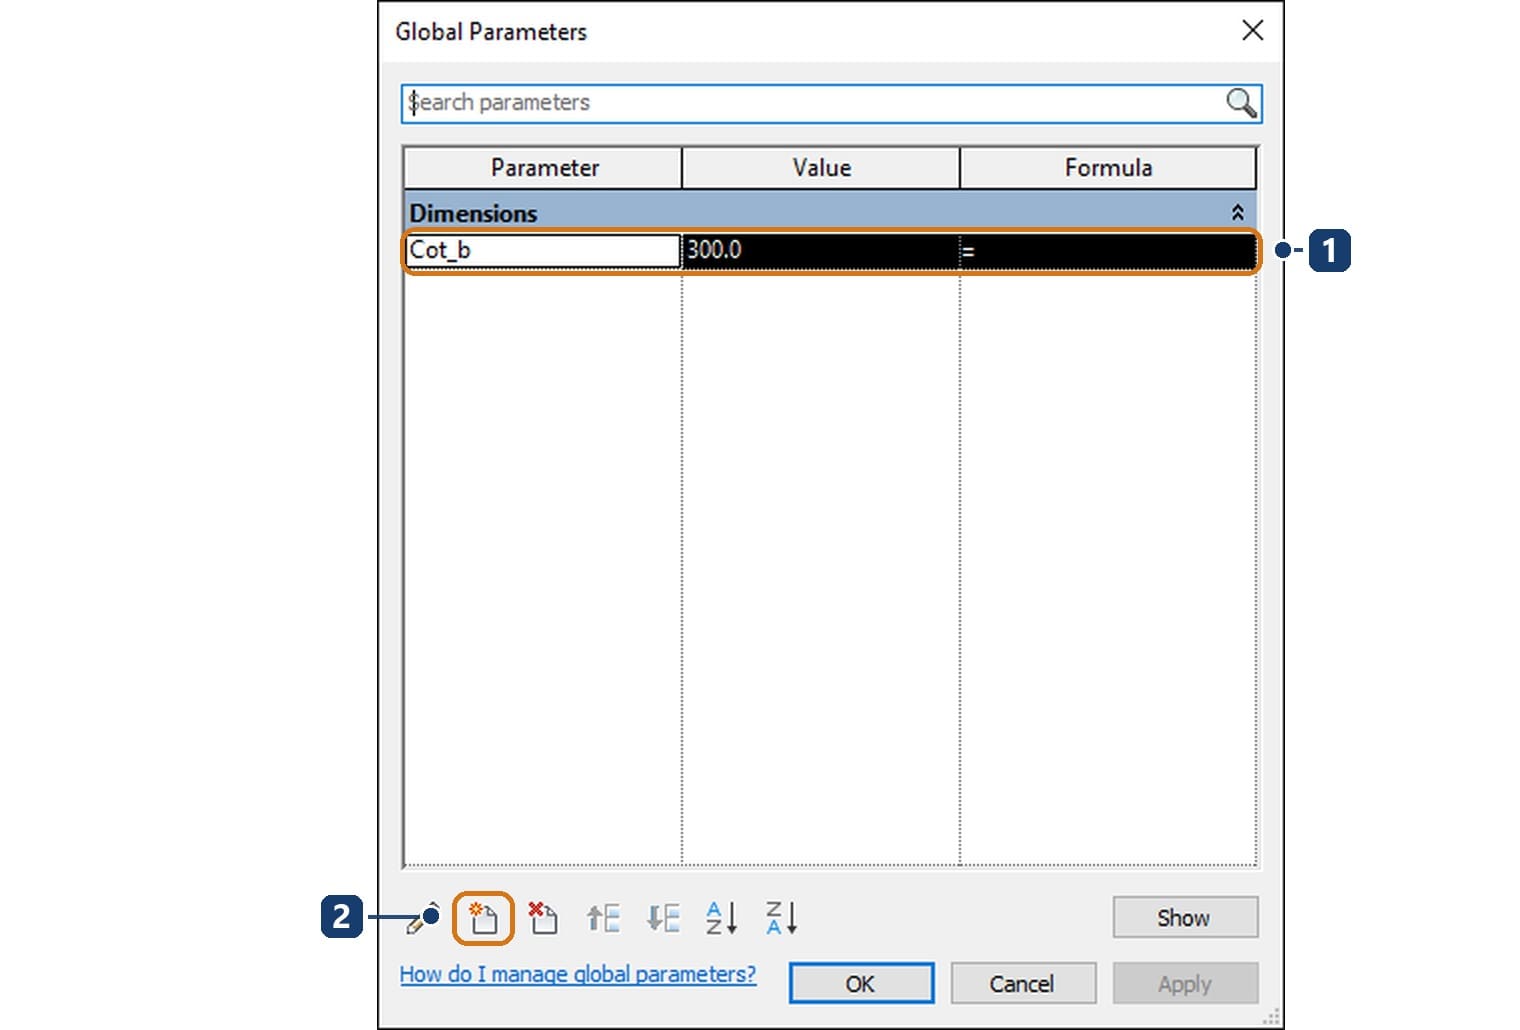Cancel the Global Parameters dialog
The image size is (1520, 1030).
pyautogui.click(x=1022, y=983)
